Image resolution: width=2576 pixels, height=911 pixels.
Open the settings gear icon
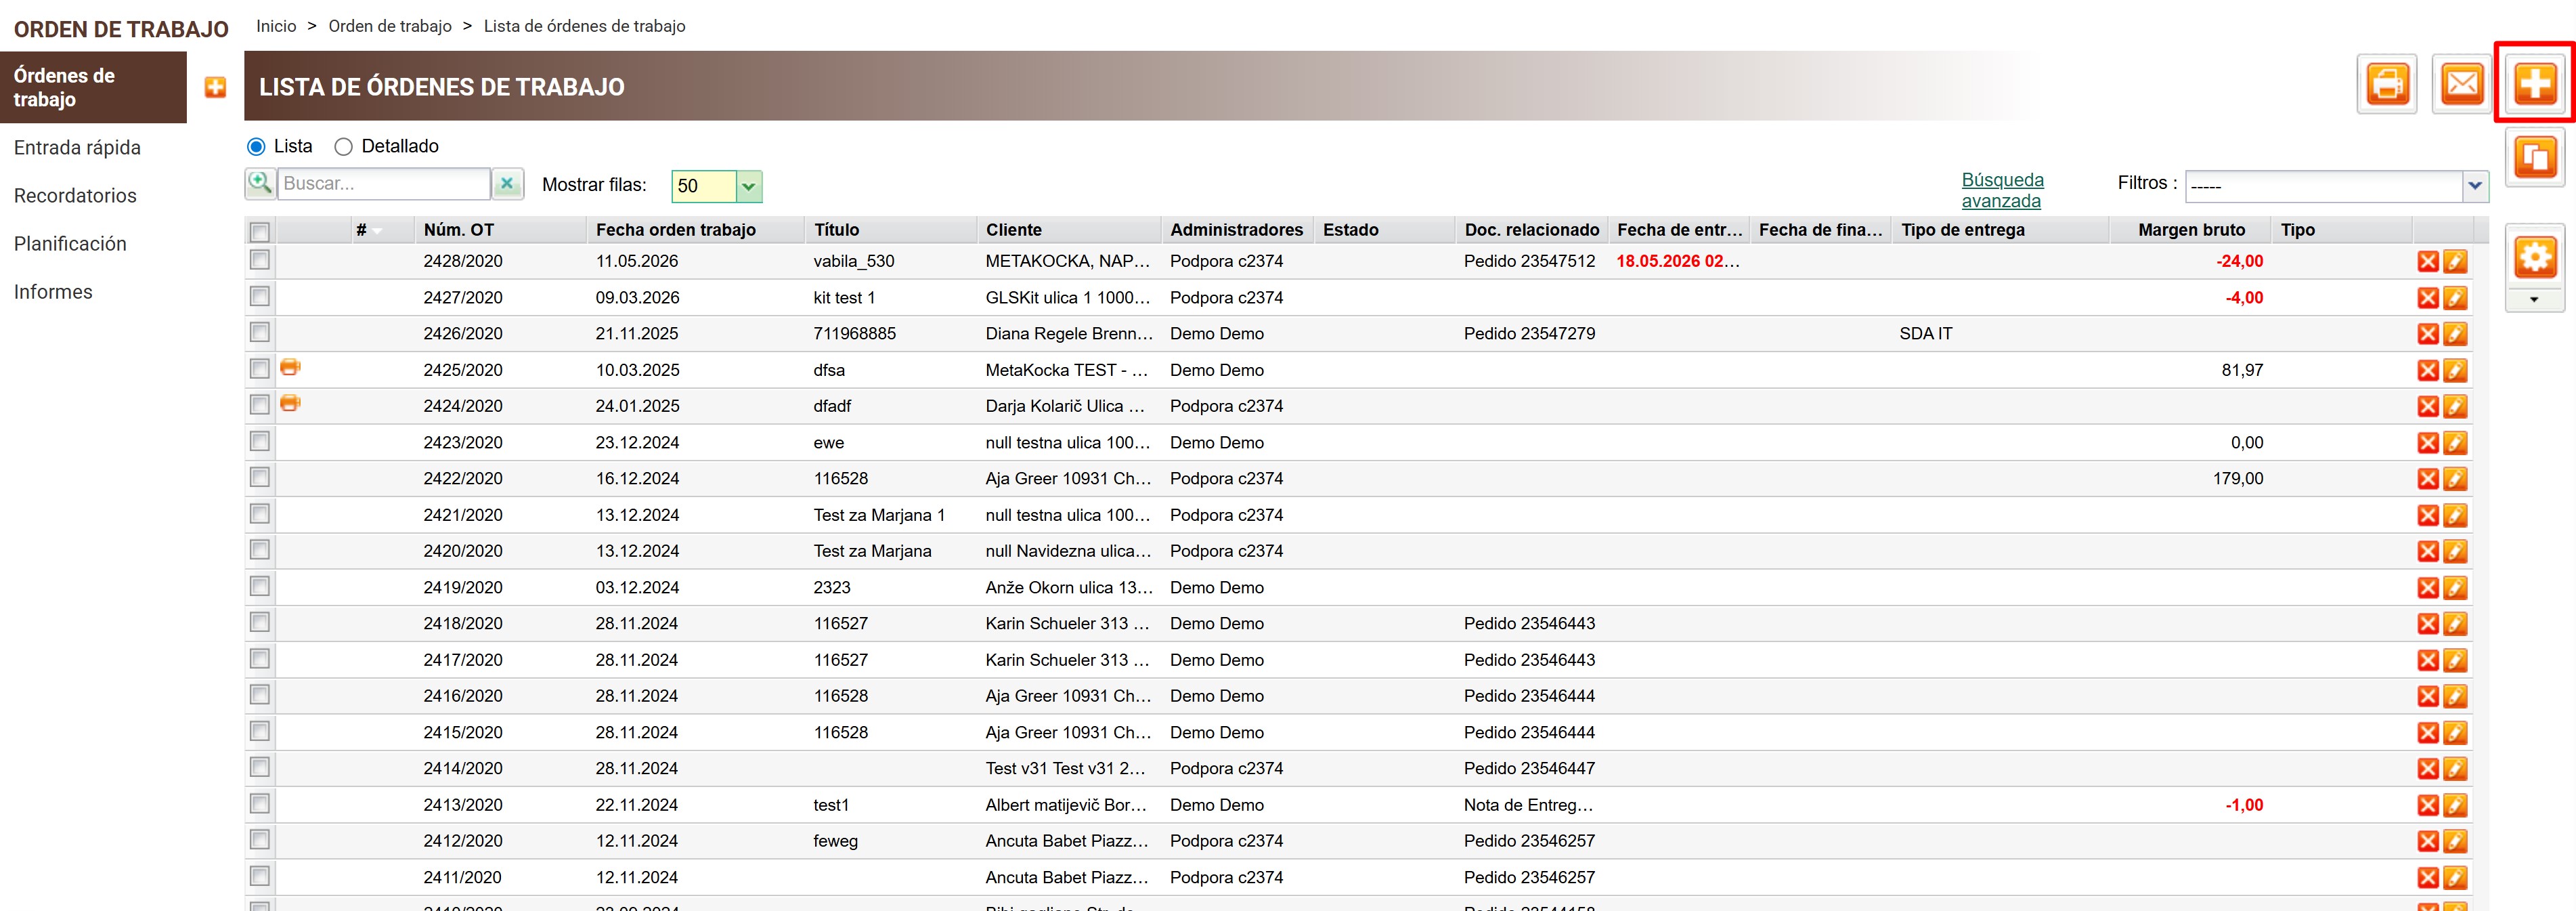pos(2535,257)
